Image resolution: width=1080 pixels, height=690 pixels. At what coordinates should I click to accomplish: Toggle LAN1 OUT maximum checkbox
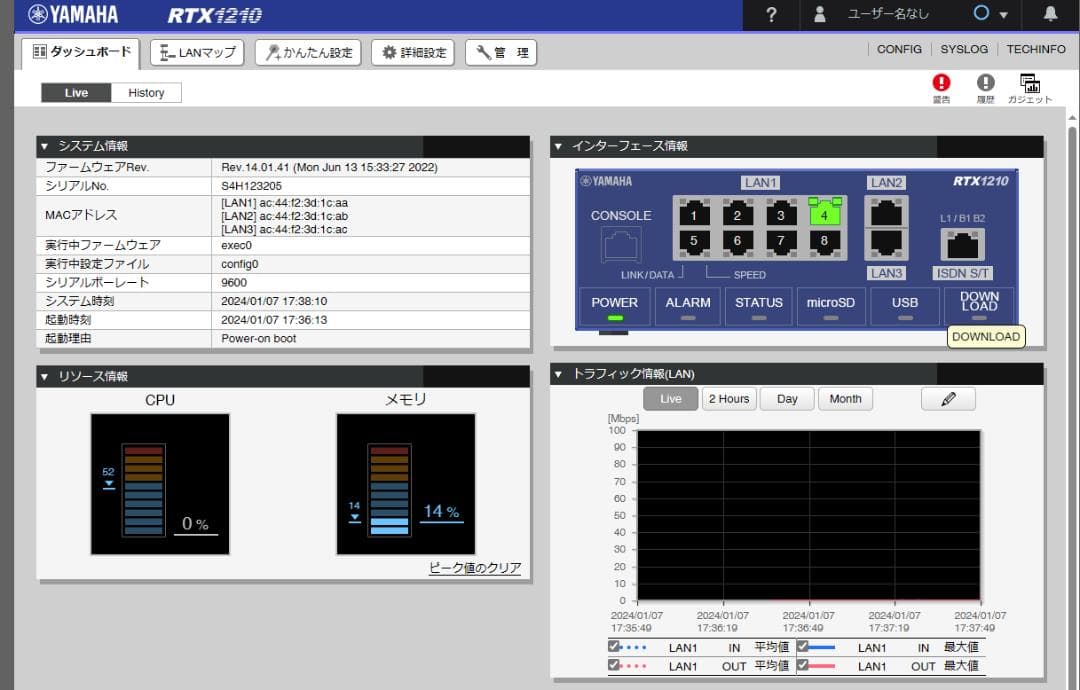(x=802, y=665)
